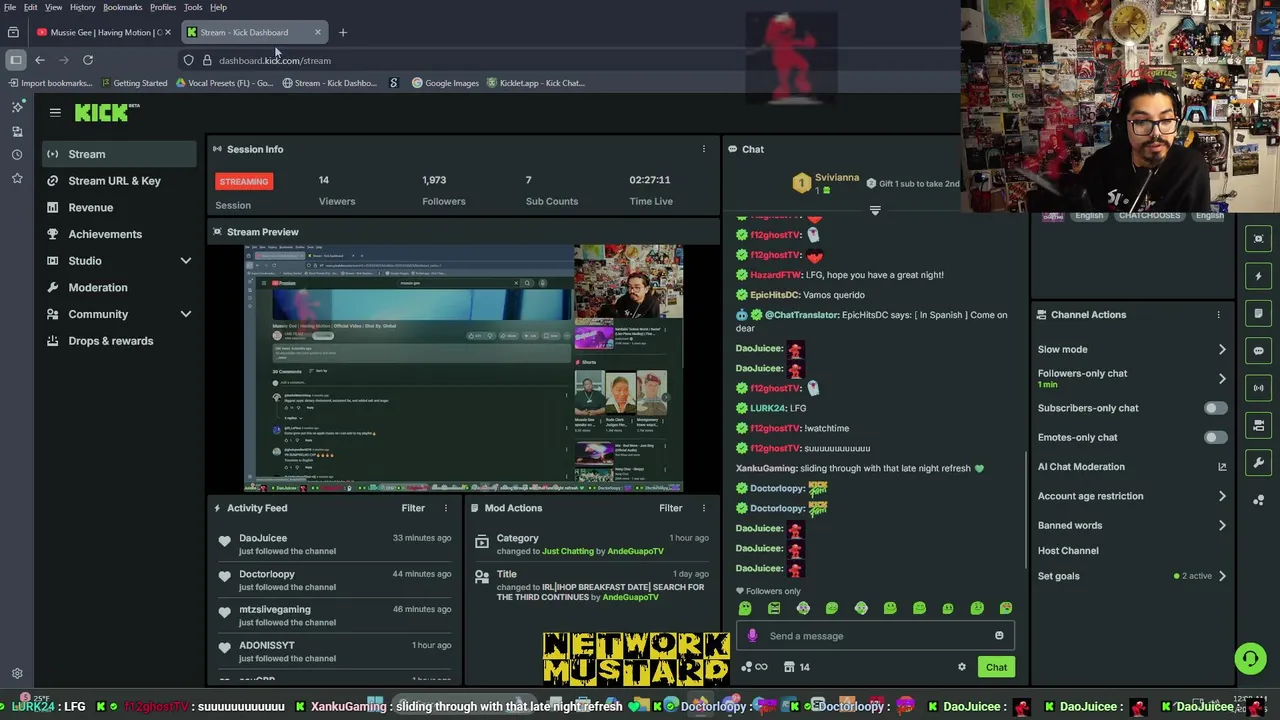Image resolution: width=1280 pixels, height=720 pixels.
Task: Open new browser tab plus button
Action: [343, 32]
